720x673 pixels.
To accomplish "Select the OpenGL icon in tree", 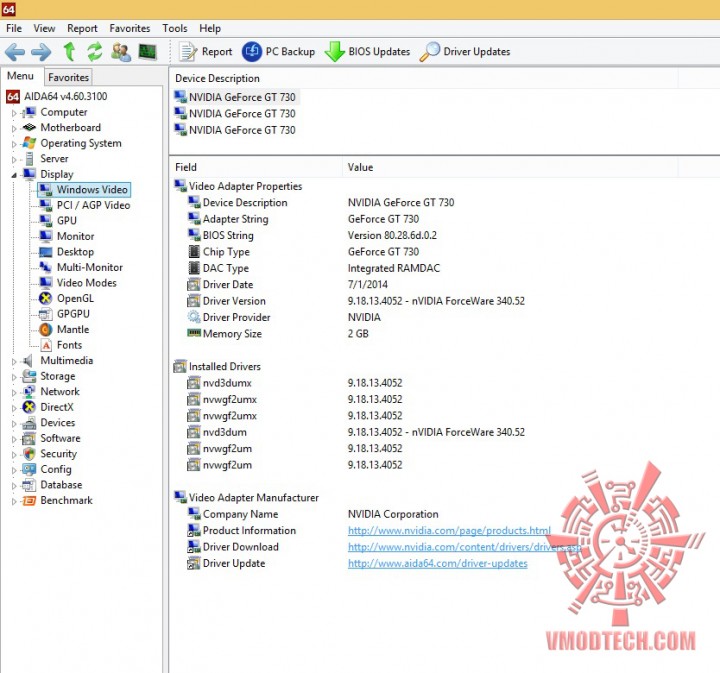I will tap(45, 298).
